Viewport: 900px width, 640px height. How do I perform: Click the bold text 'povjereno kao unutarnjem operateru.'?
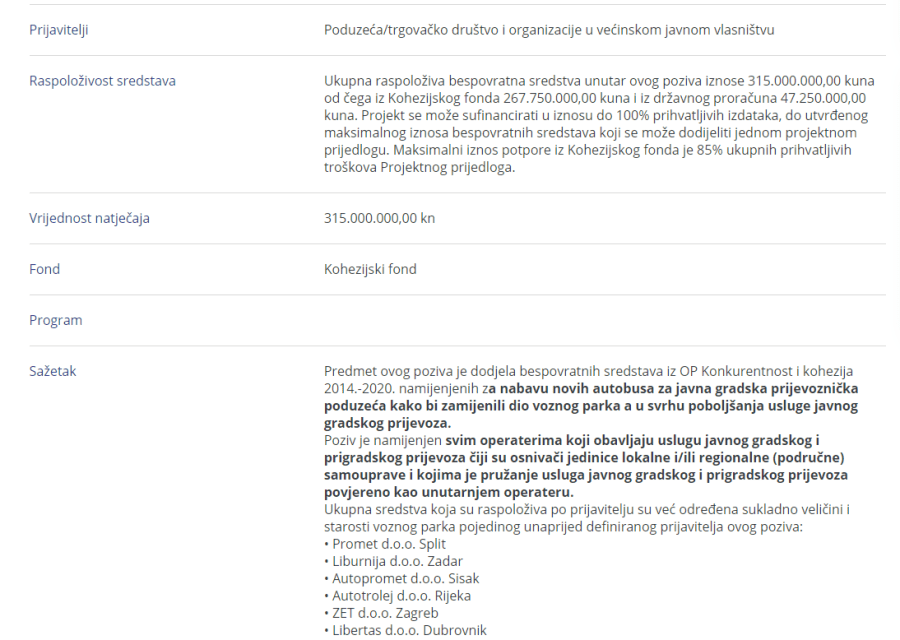[449, 492]
